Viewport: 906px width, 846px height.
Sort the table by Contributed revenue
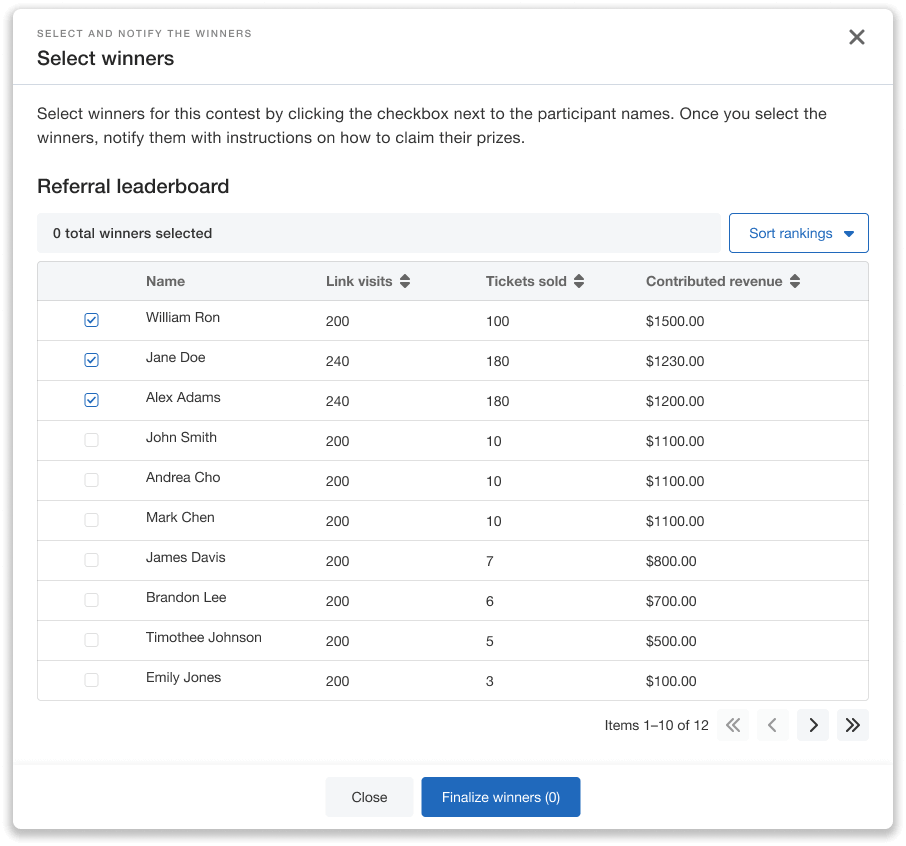point(794,281)
